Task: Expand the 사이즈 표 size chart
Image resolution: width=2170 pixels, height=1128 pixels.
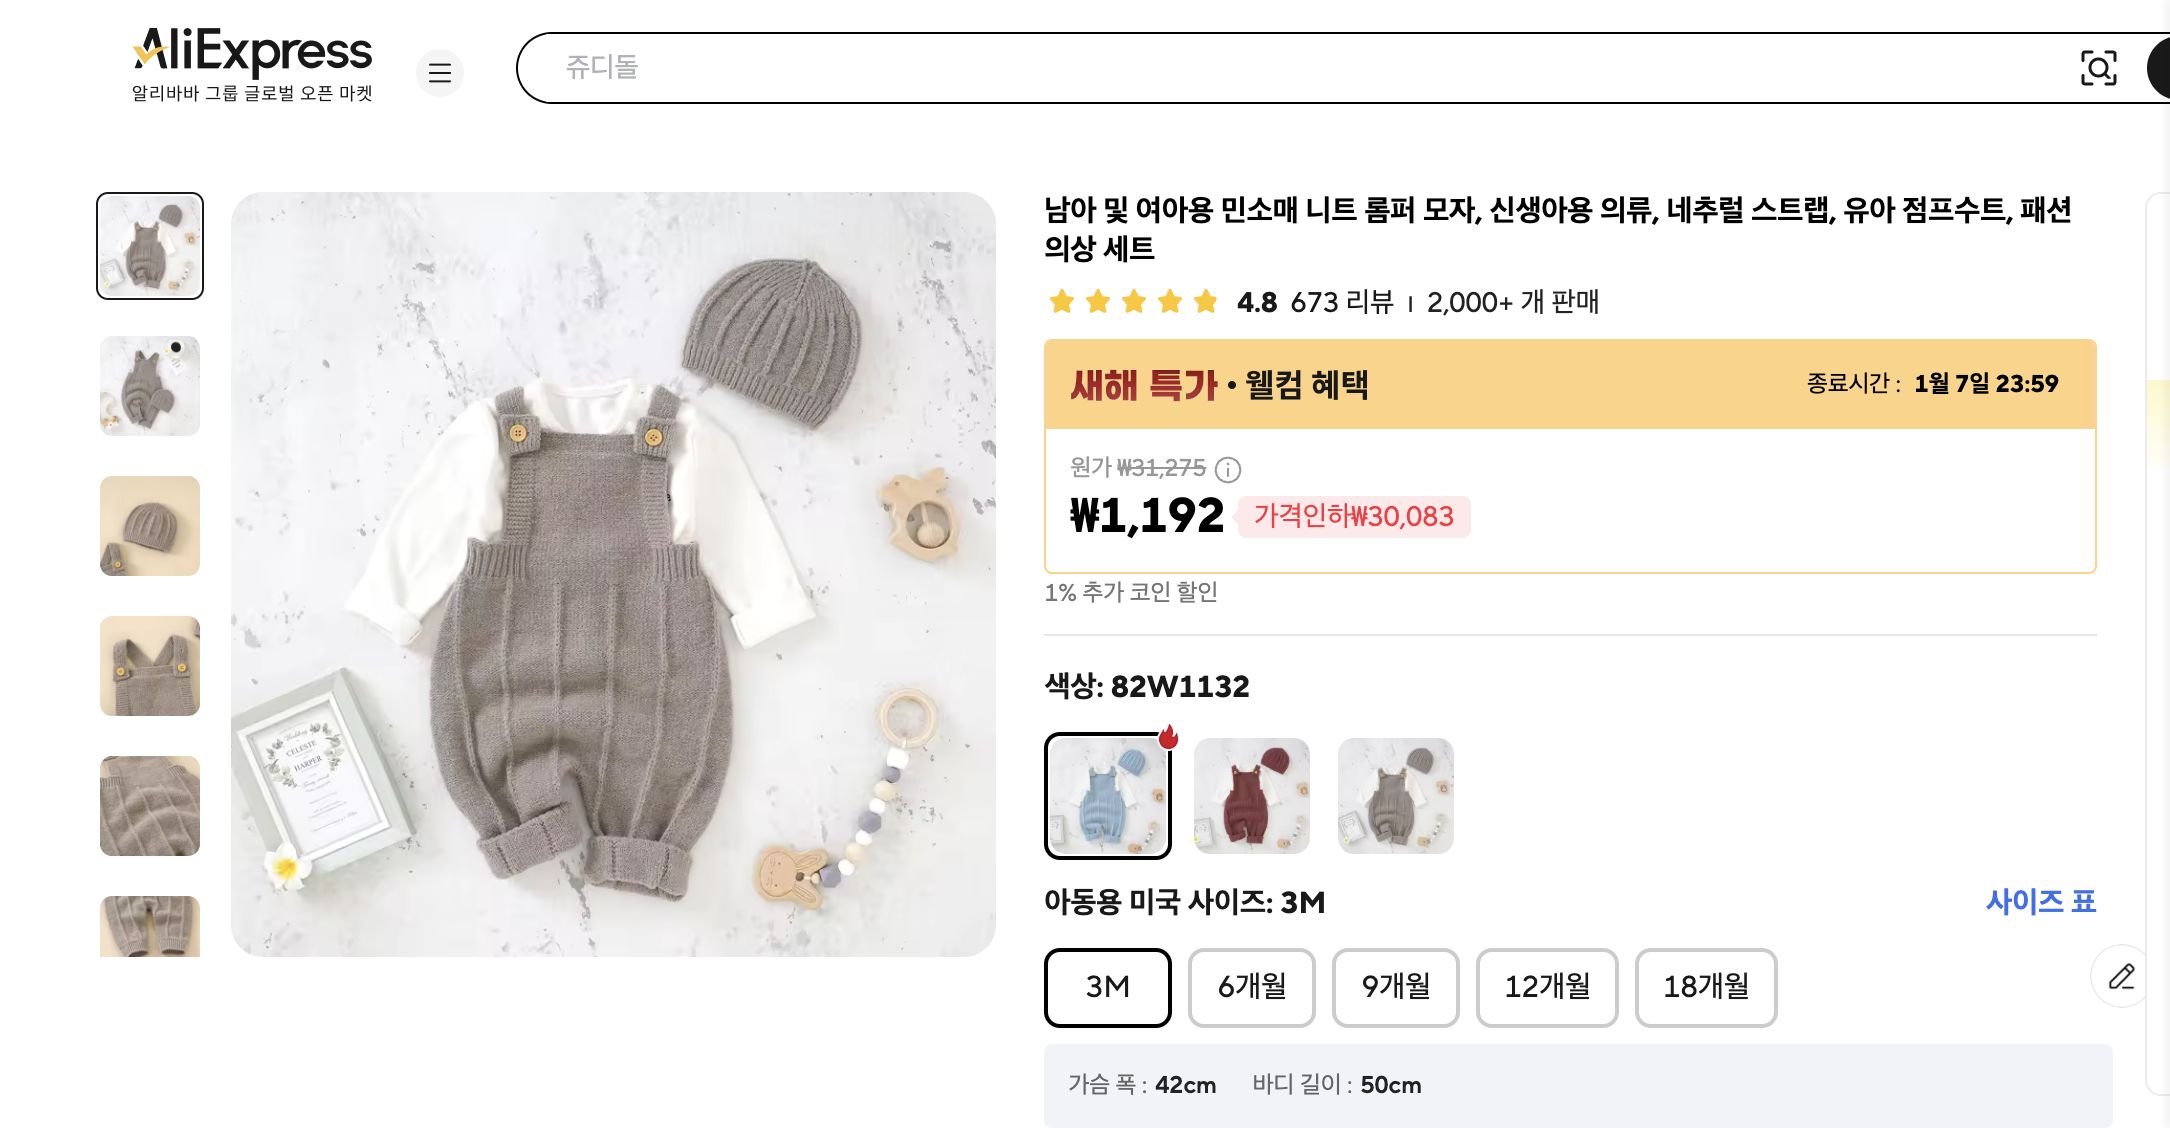Action: tap(2044, 902)
